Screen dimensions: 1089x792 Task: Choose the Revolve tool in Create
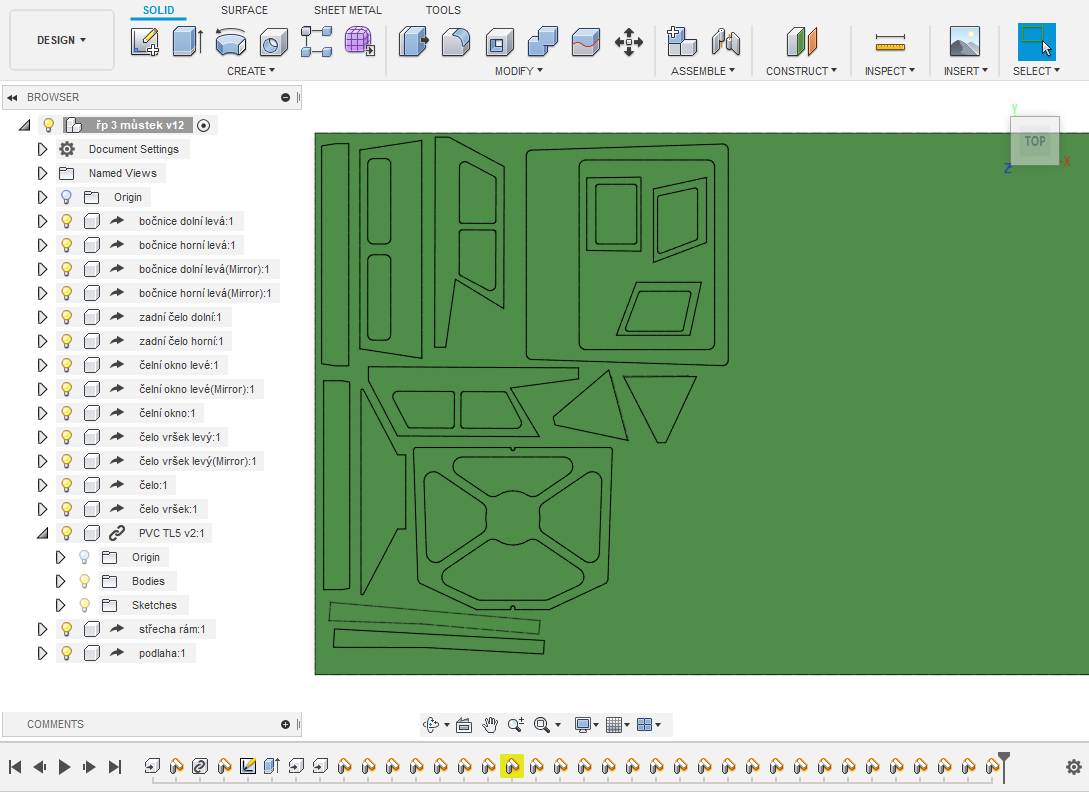tap(230, 42)
